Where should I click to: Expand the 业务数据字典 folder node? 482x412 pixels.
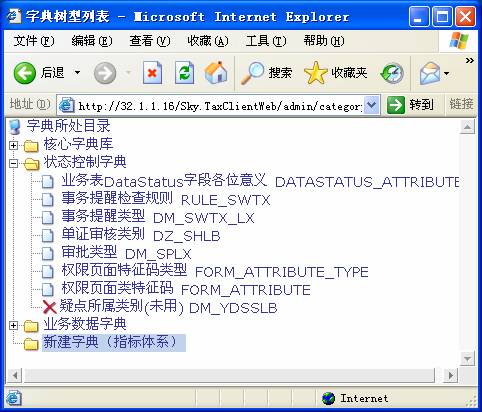(13, 325)
